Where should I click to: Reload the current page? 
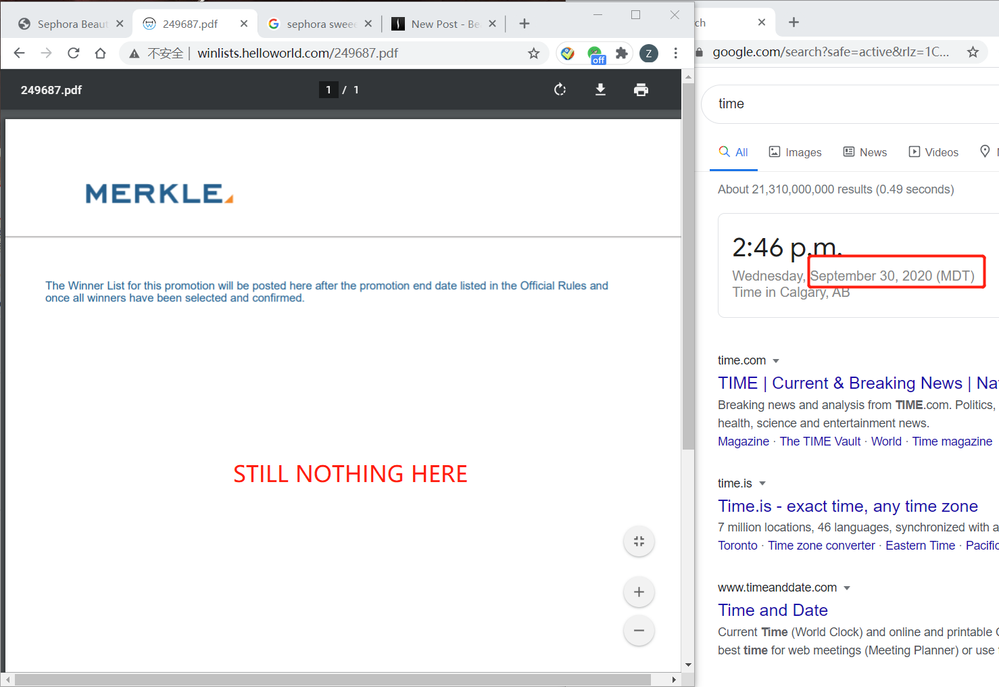pos(73,53)
